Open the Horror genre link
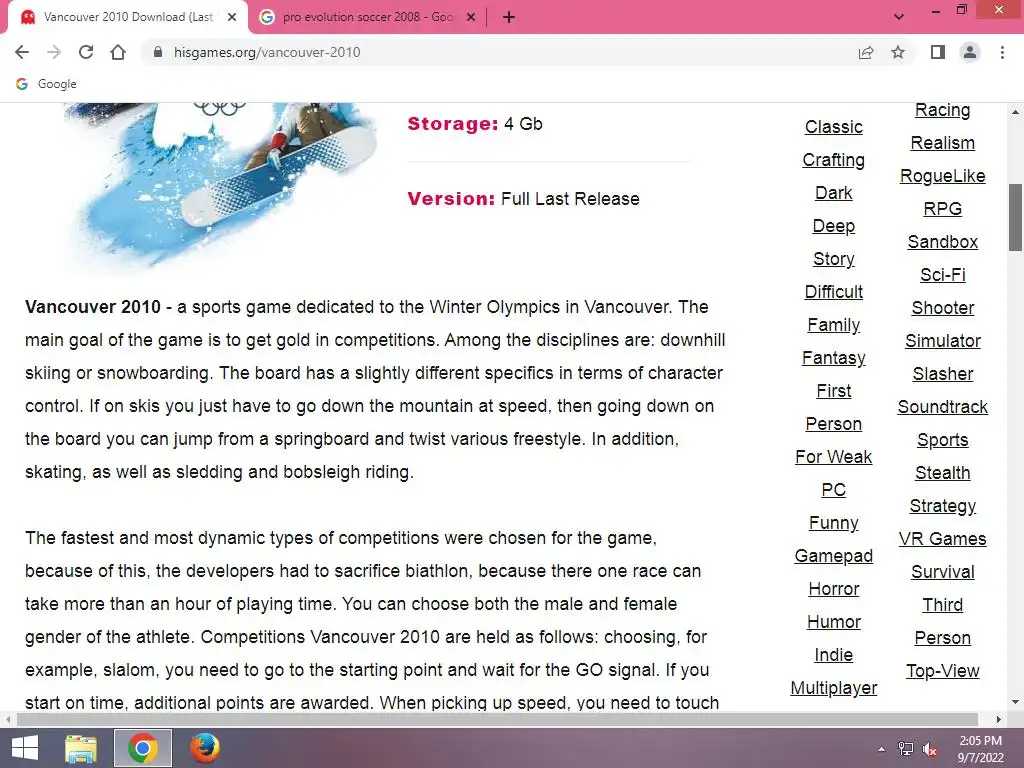The image size is (1024, 768). pos(833,588)
